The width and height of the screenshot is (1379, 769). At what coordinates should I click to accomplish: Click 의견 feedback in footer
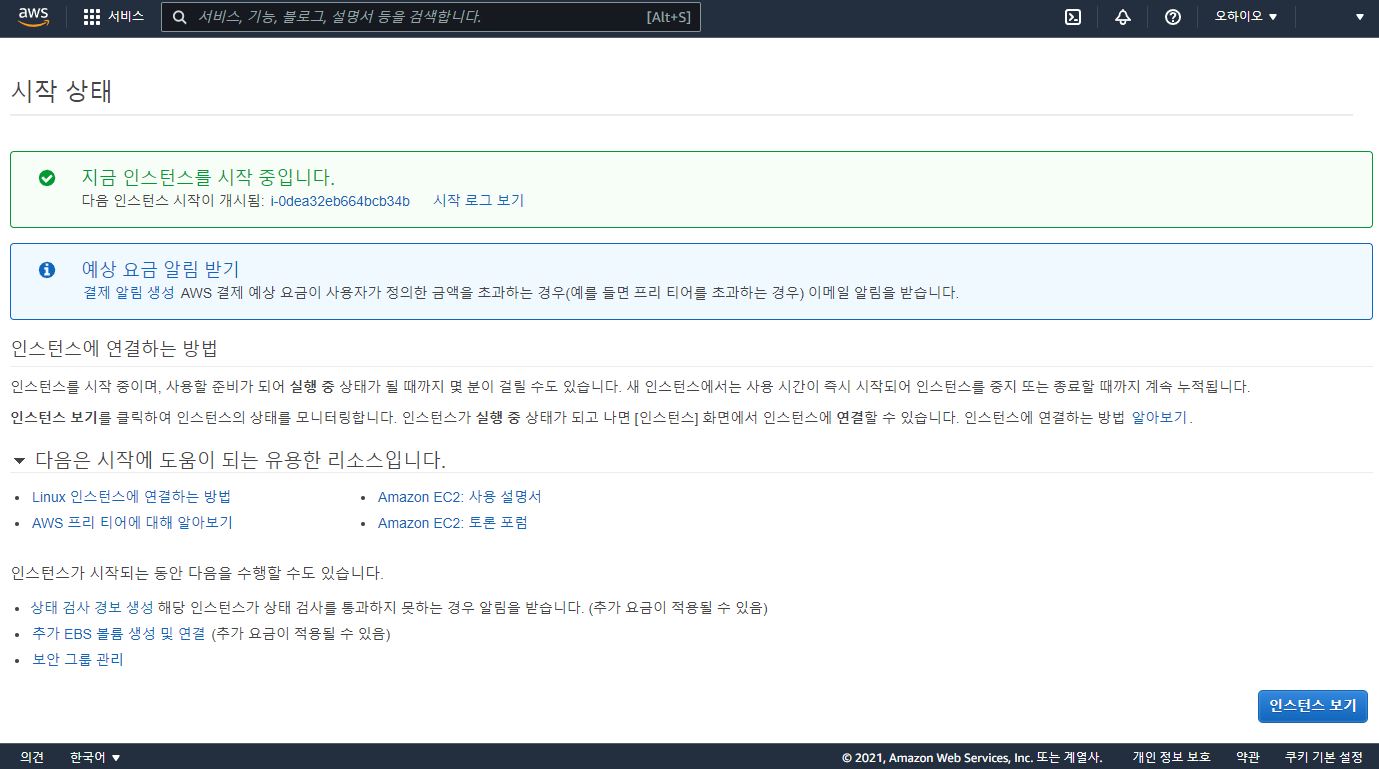point(32,757)
